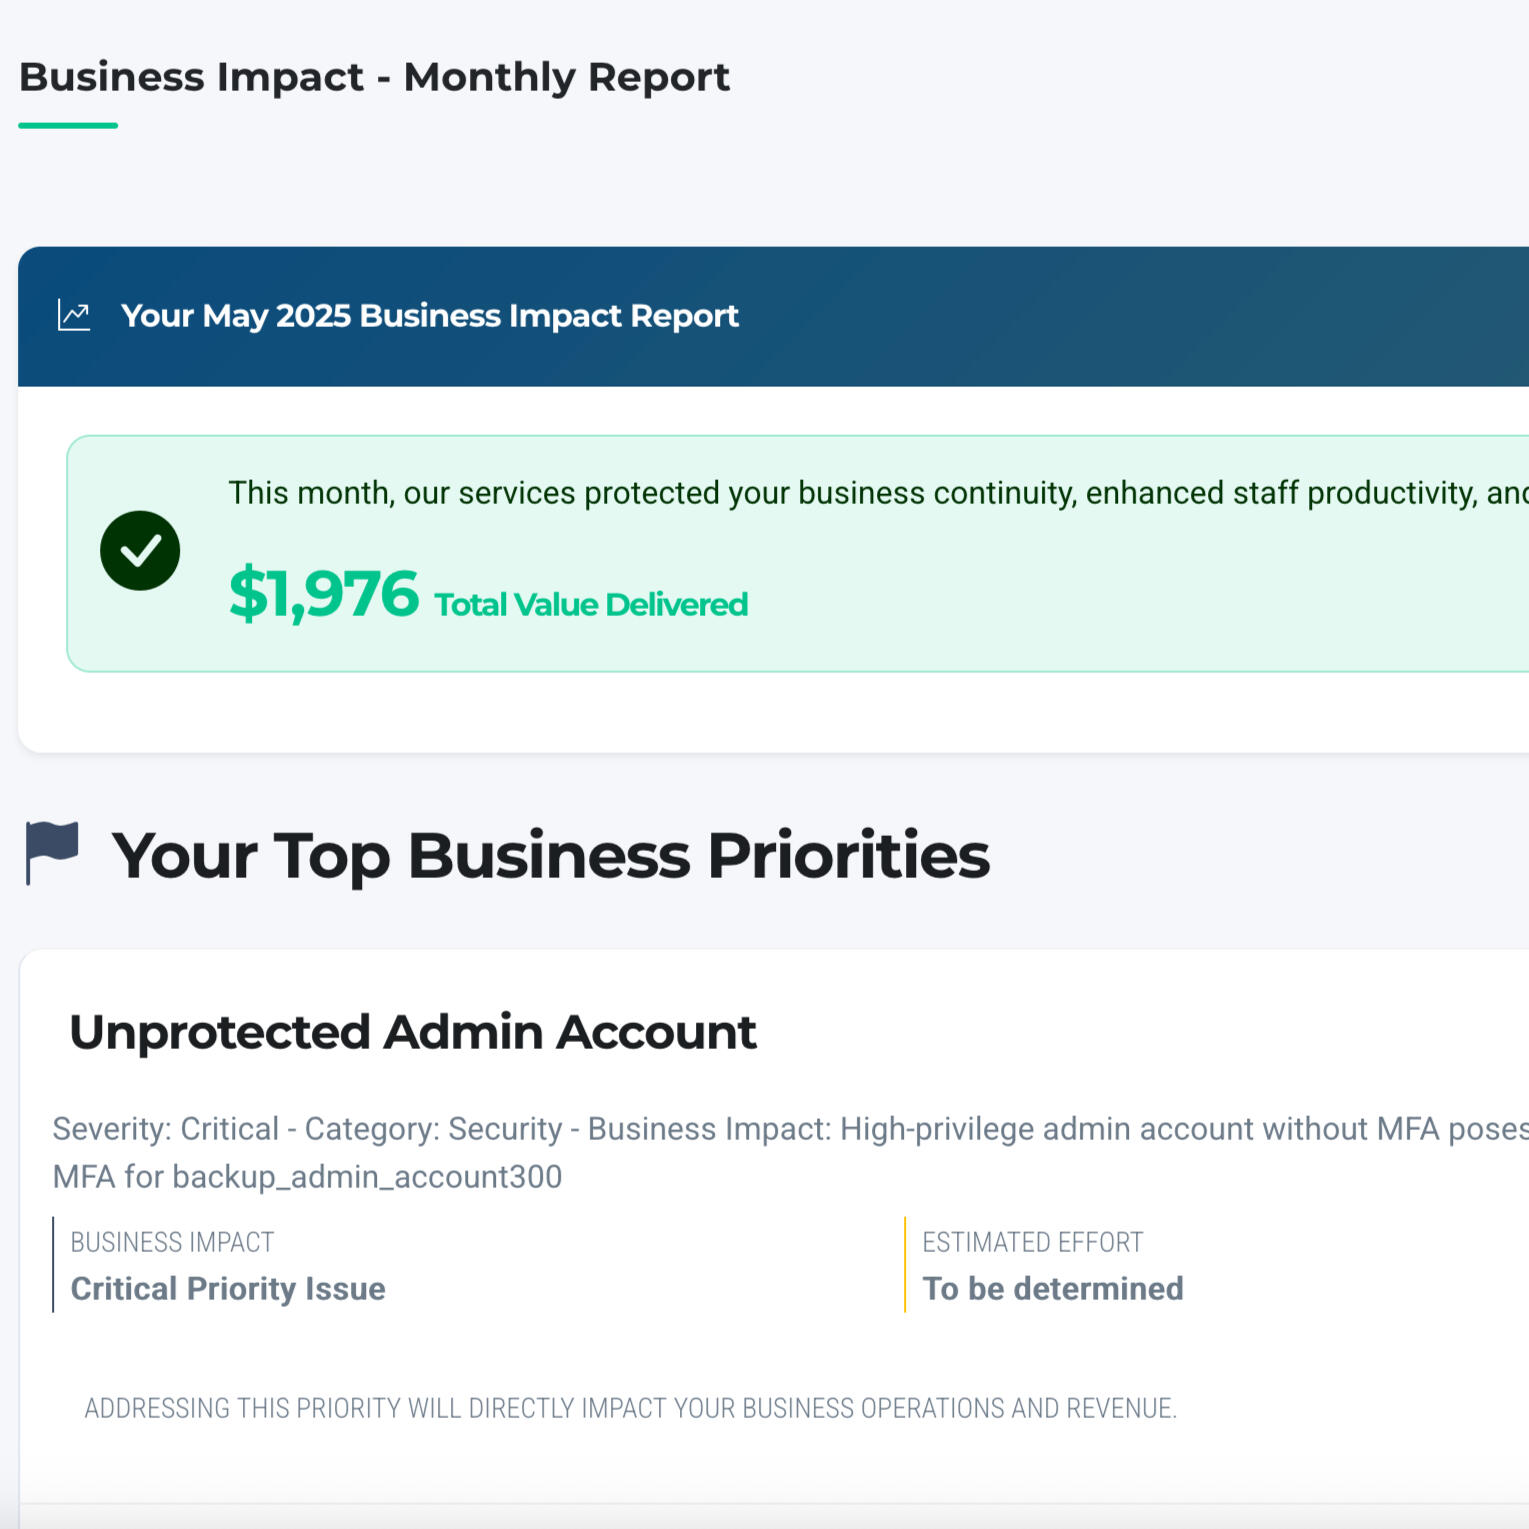Click the line chart icon in the banner
The width and height of the screenshot is (1529, 1529).
click(x=74, y=316)
